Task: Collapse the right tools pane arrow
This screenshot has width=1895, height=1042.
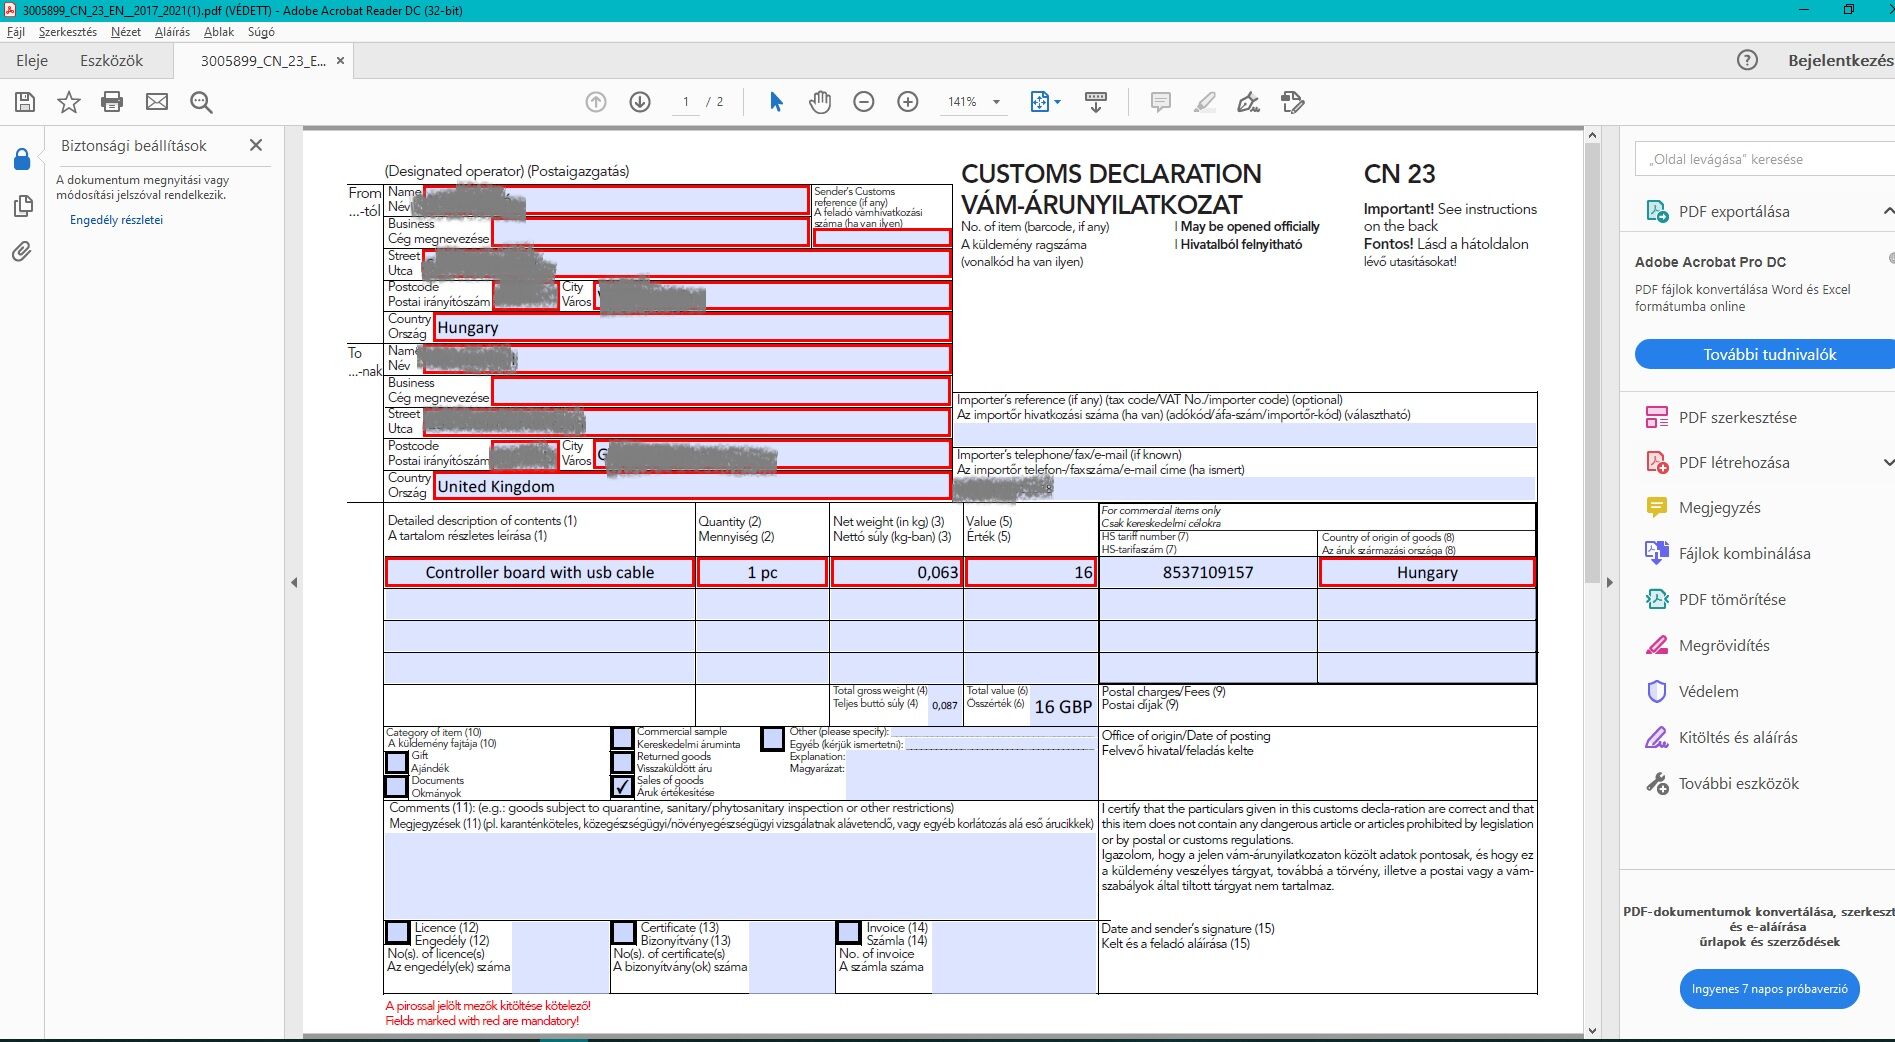Action: coord(1609,582)
